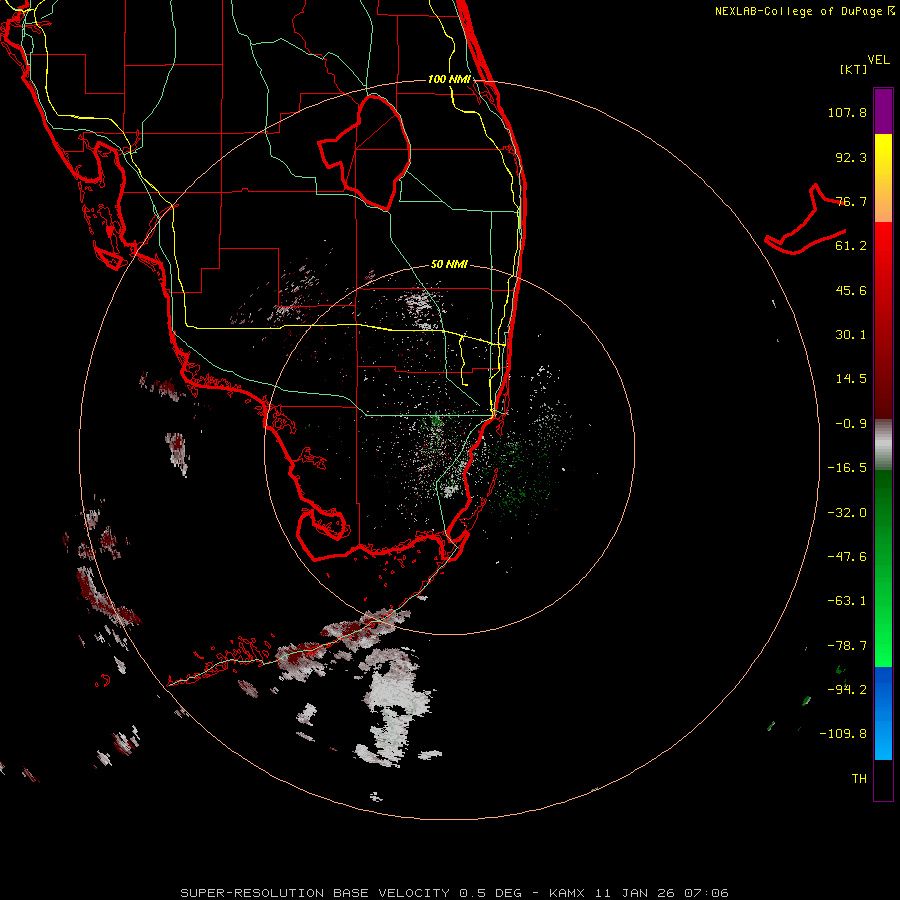Select the -47.6 legend value
Viewport: 900px width, 900px height.
tap(847, 557)
